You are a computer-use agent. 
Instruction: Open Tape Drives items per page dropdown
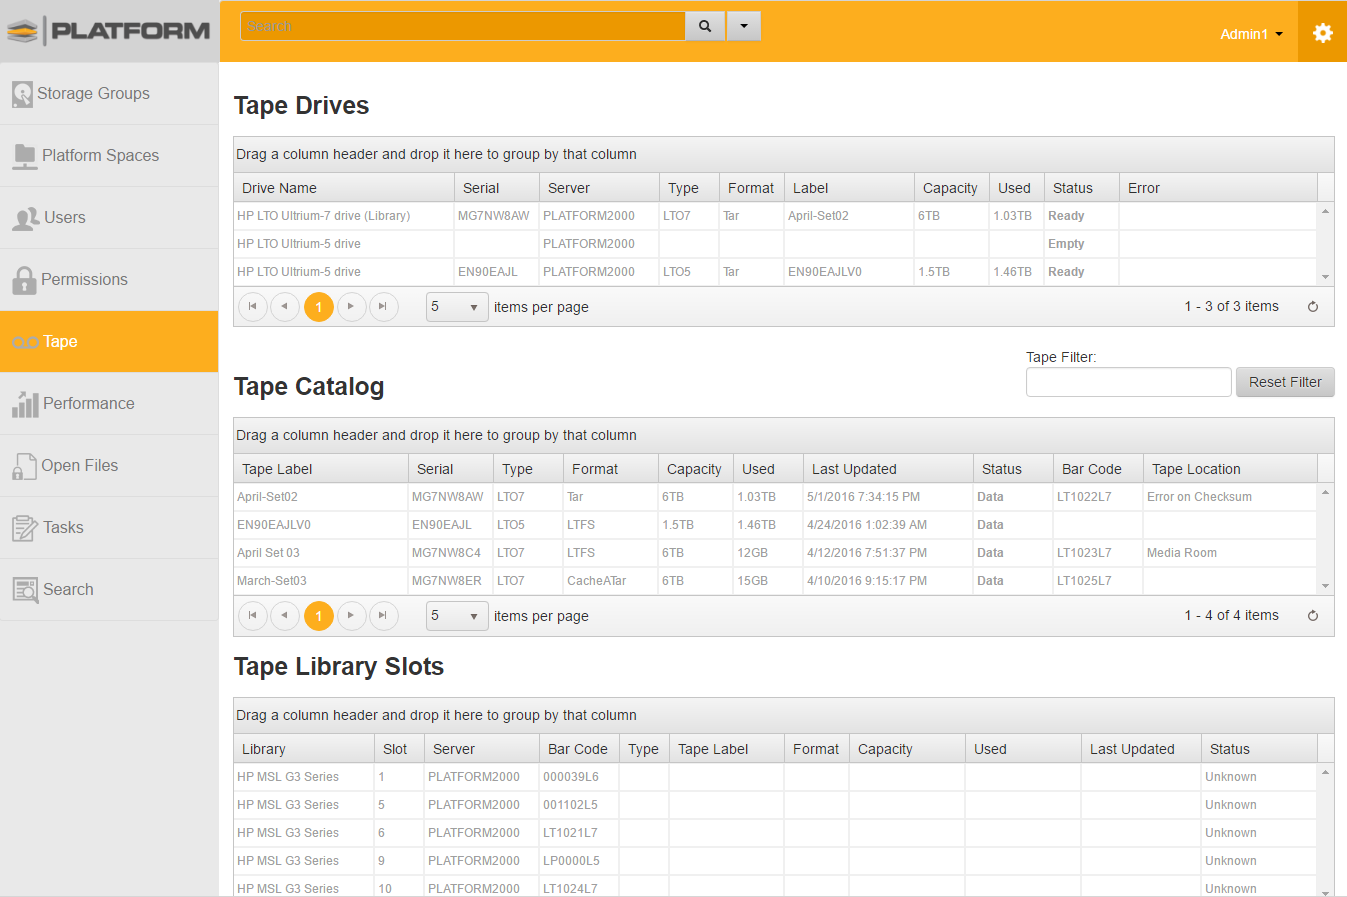point(457,307)
